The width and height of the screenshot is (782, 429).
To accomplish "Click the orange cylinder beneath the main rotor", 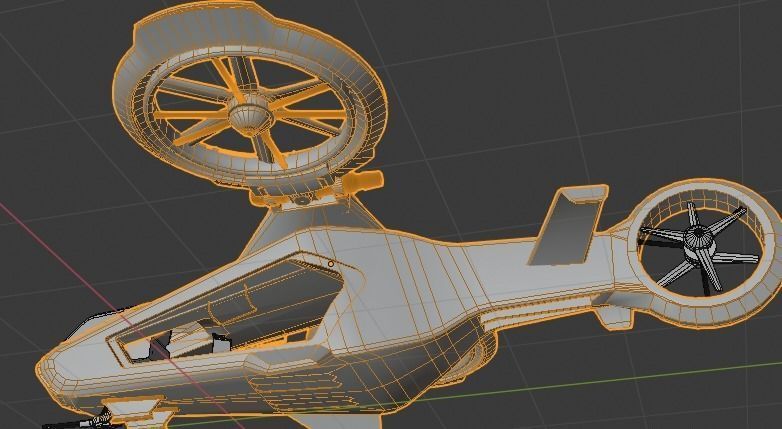I will tap(365, 181).
